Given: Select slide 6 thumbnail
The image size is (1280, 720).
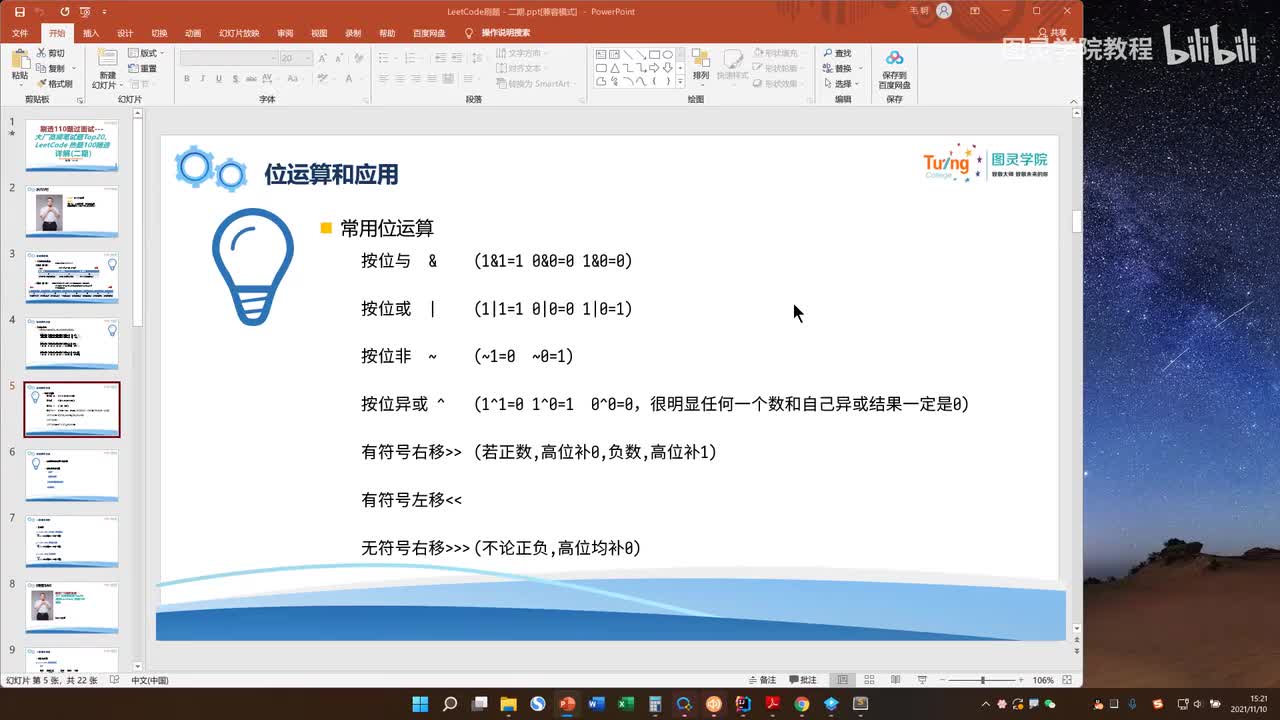Looking at the screenshot, I should click(x=72, y=475).
